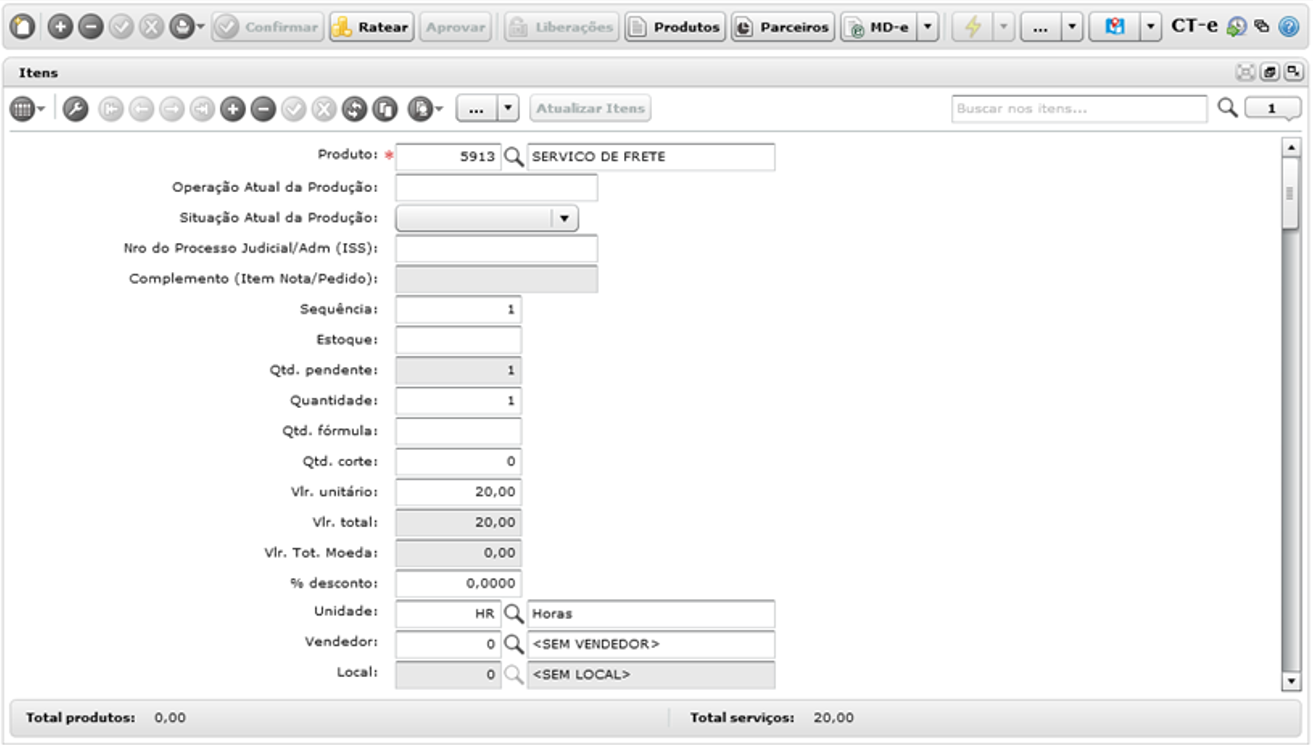Click the pop-out panel icon in Itens header
The image size is (1313, 745).
pyautogui.click(x=1293, y=72)
